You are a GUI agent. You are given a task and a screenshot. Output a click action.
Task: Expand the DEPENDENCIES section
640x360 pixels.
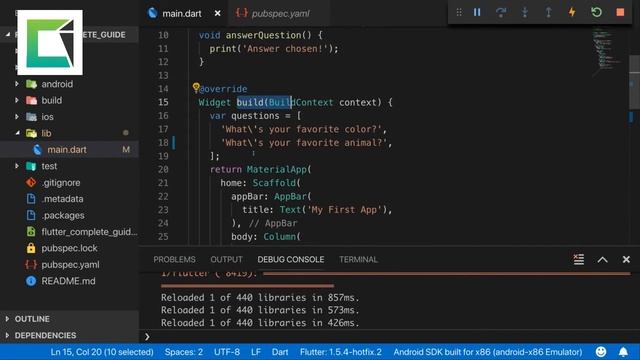[69, 335]
